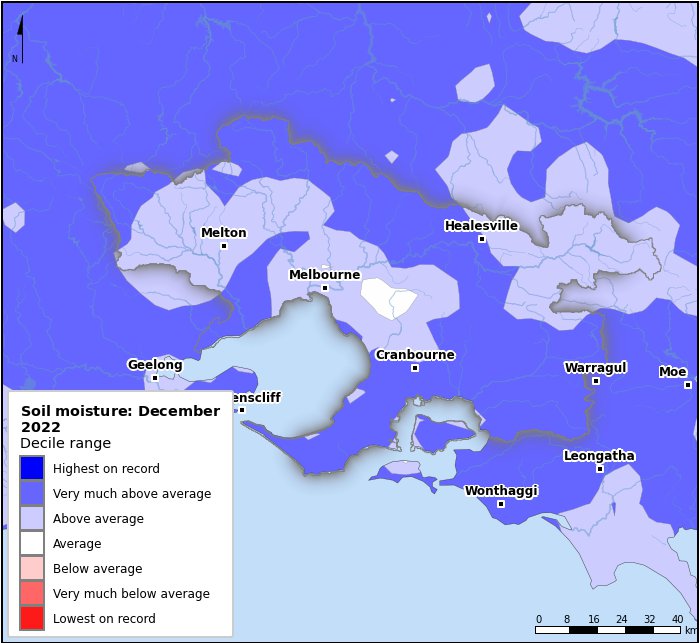Click the Cranbourne map label
Screen dimensions: 700x643
[x=415, y=355]
